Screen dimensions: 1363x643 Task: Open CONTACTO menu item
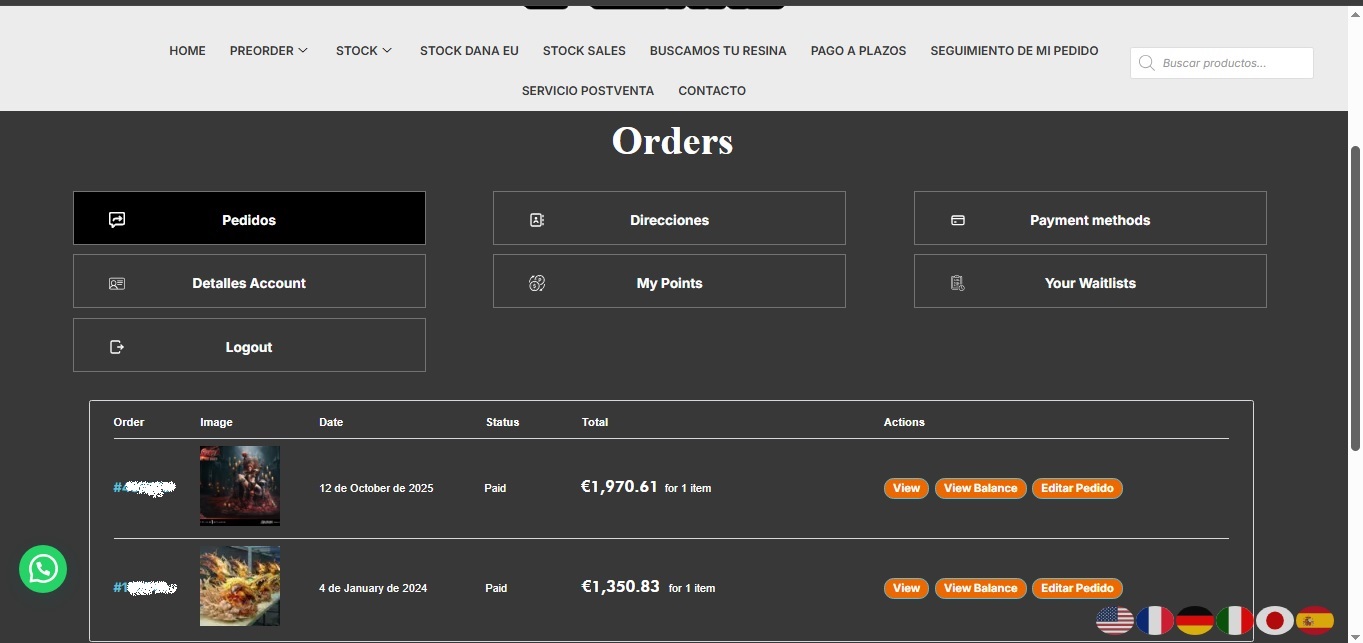(712, 90)
